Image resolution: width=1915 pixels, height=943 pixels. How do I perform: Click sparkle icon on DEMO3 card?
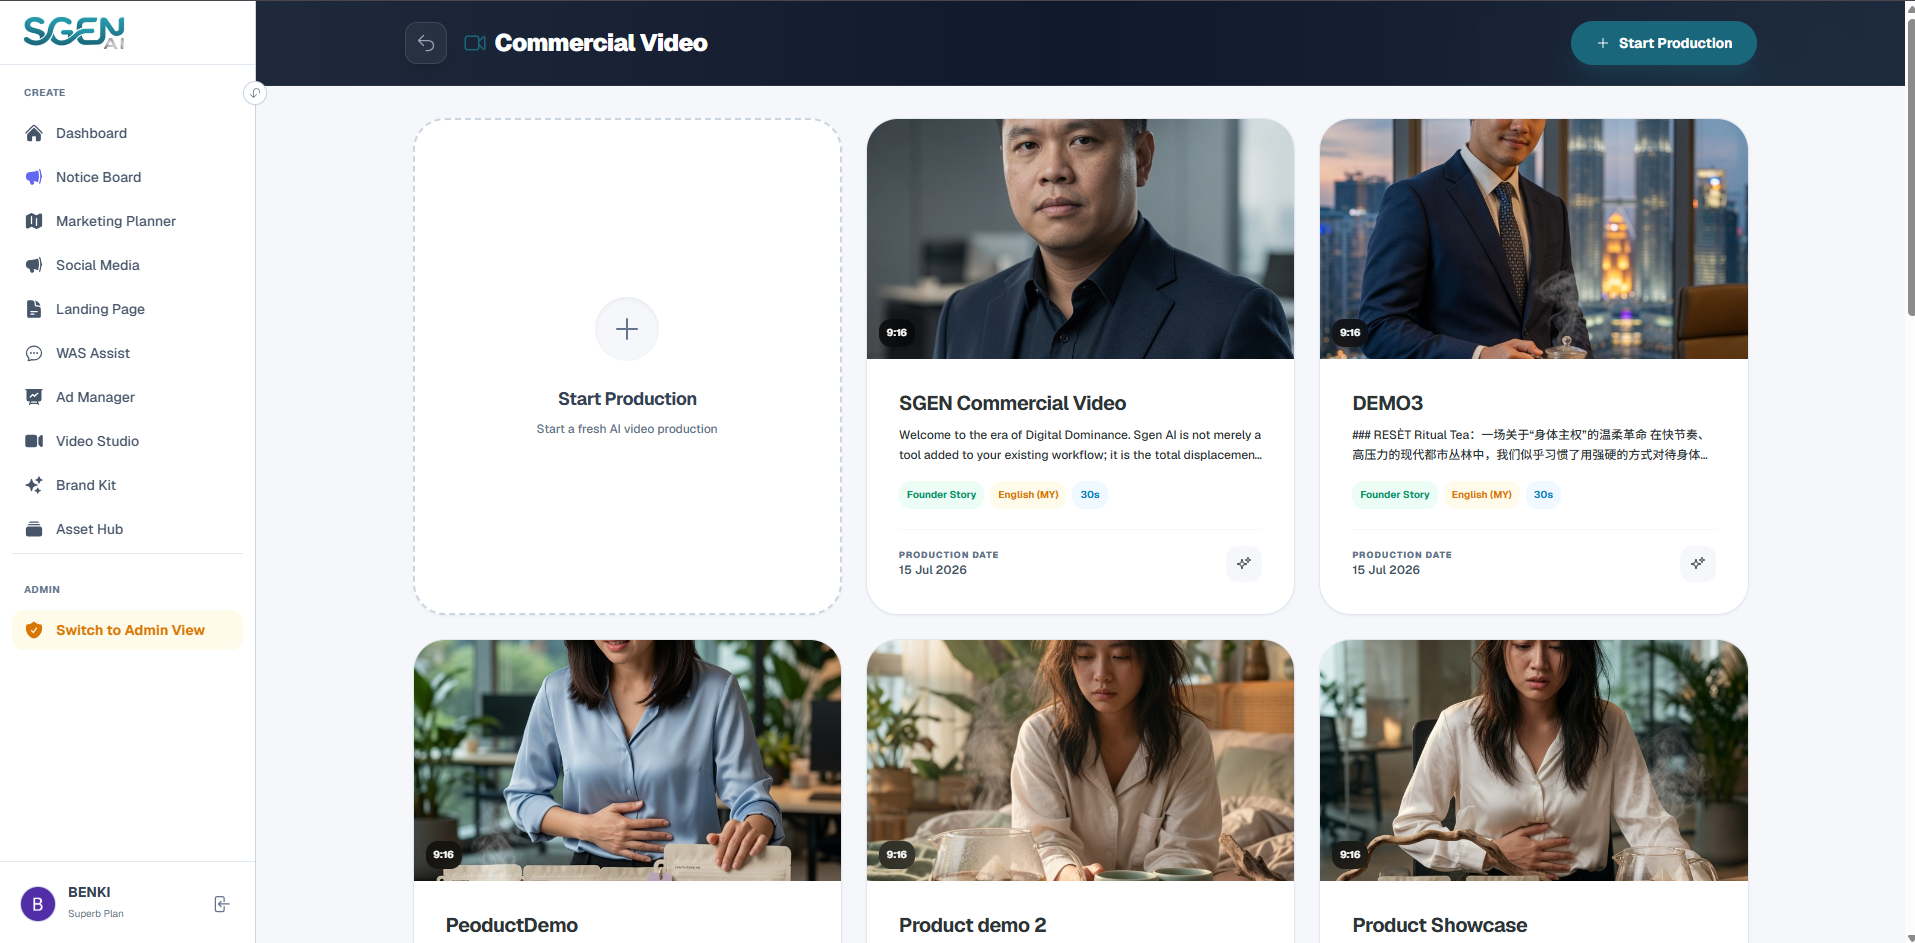point(1698,563)
